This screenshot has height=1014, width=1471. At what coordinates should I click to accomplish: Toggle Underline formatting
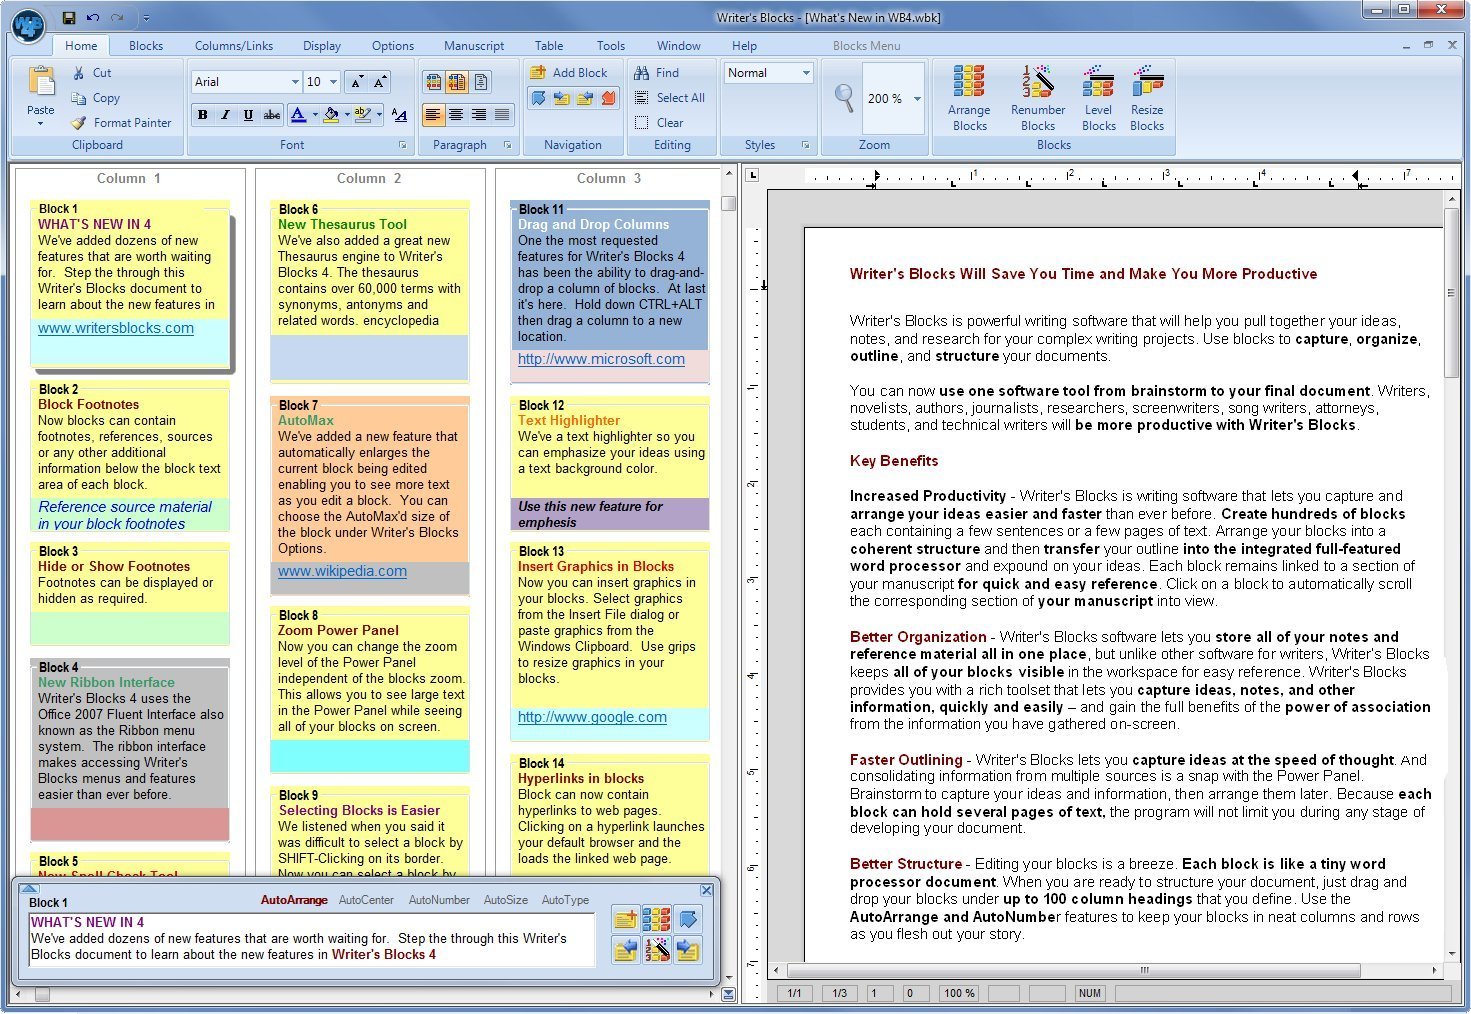pos(249,115)
